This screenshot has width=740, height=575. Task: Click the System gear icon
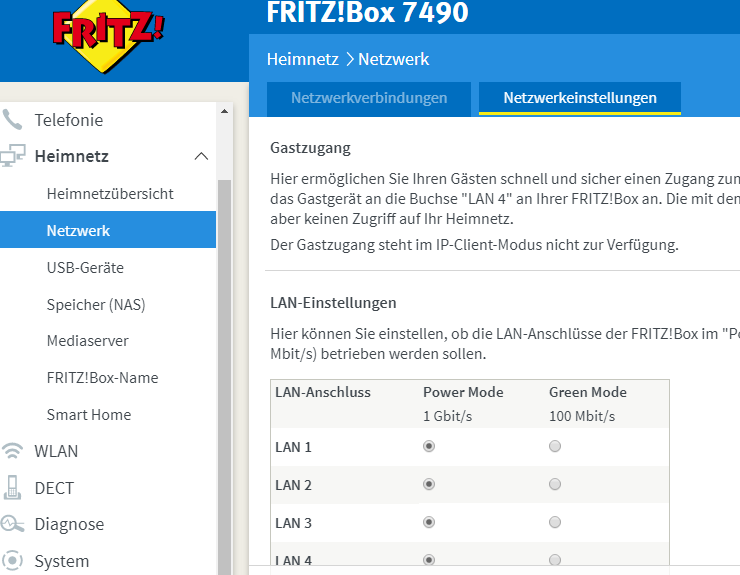[x=12, y=560]
